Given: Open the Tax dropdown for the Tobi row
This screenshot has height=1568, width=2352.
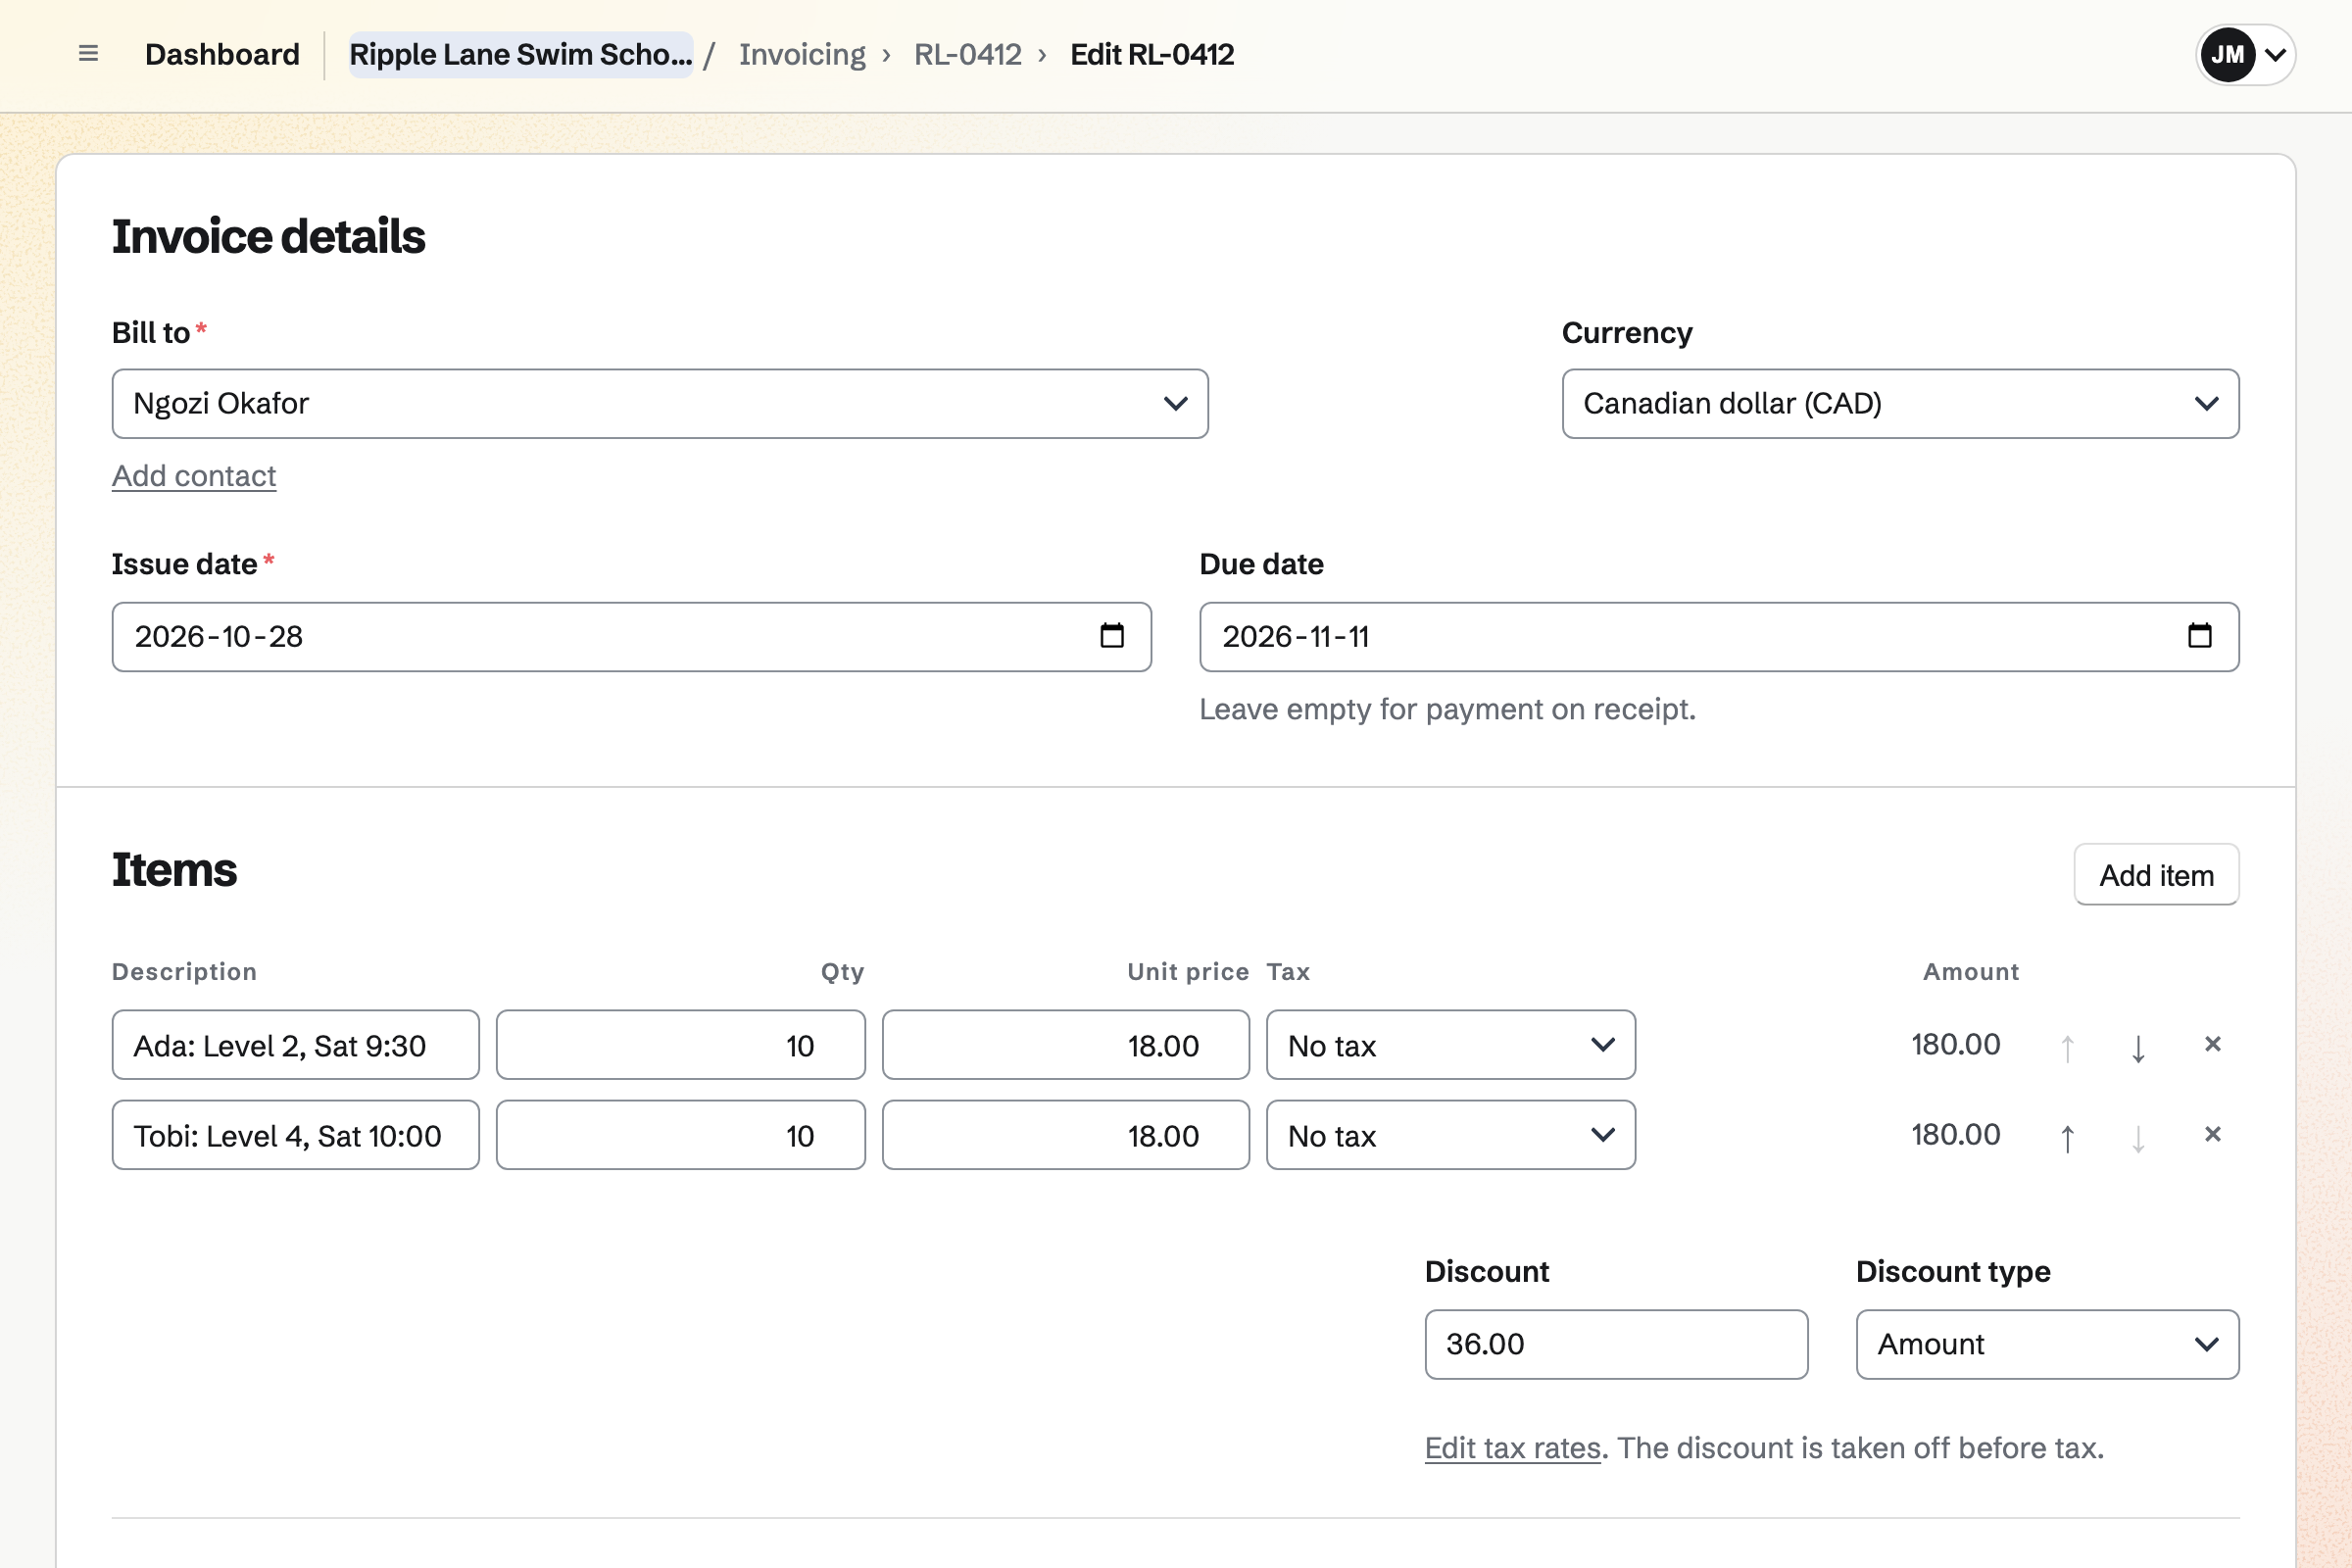Looking at the screenshot, I should pos(1450,1135).
